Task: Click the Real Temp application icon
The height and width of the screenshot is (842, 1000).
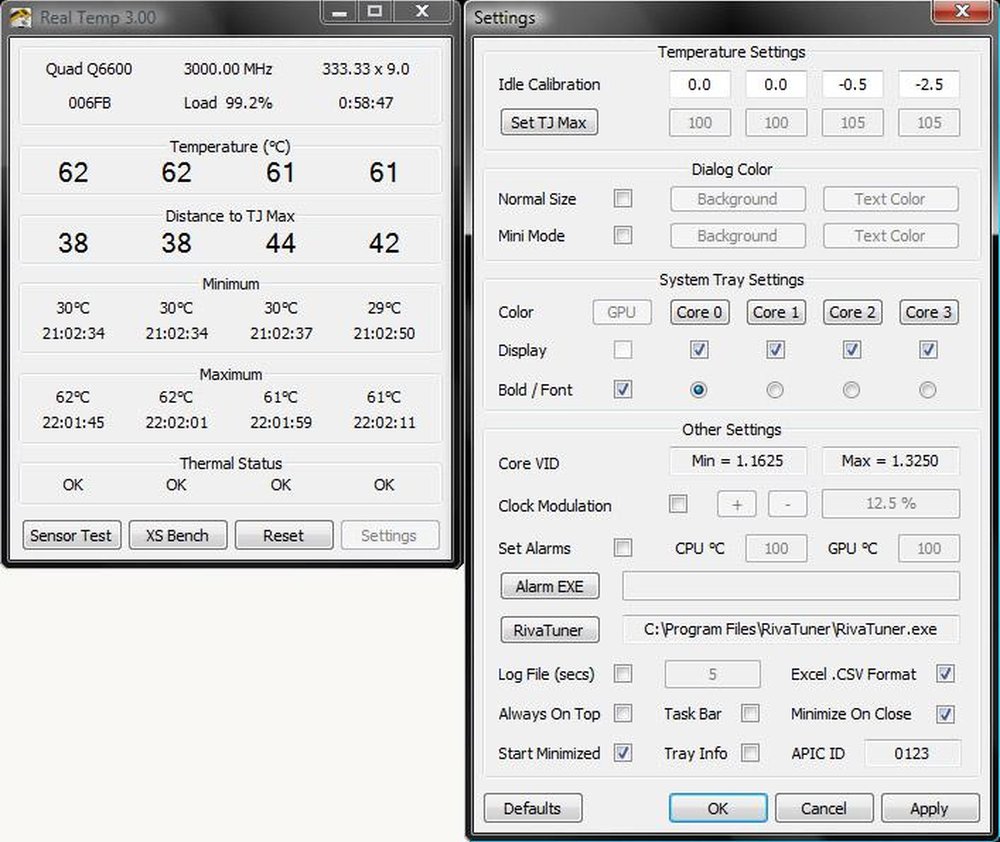Action: (21, 16)
